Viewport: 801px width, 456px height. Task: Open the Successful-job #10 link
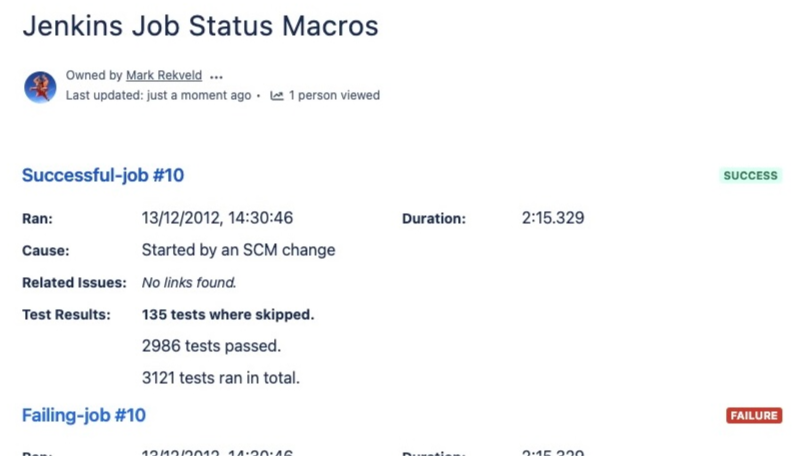click(103, 176)
